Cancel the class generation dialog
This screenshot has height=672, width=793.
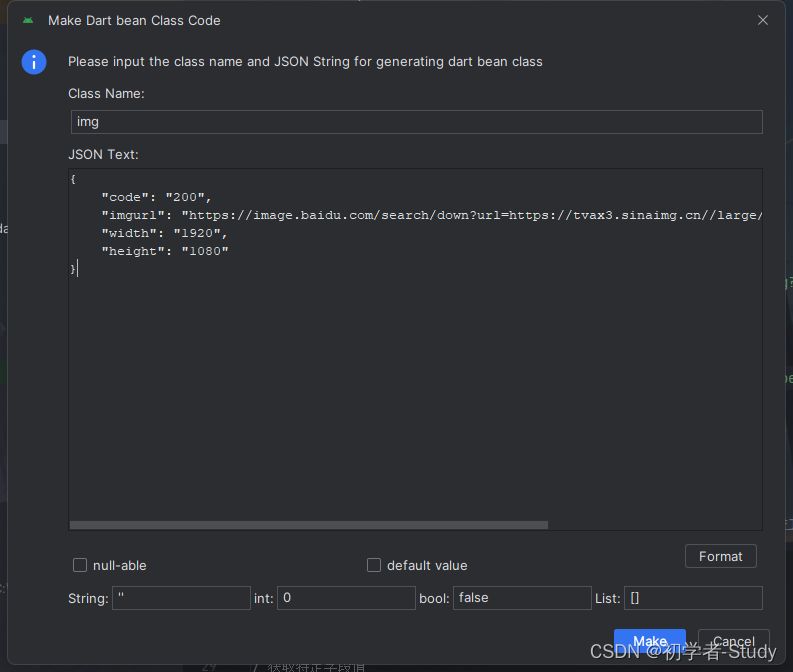coord(733,641)
